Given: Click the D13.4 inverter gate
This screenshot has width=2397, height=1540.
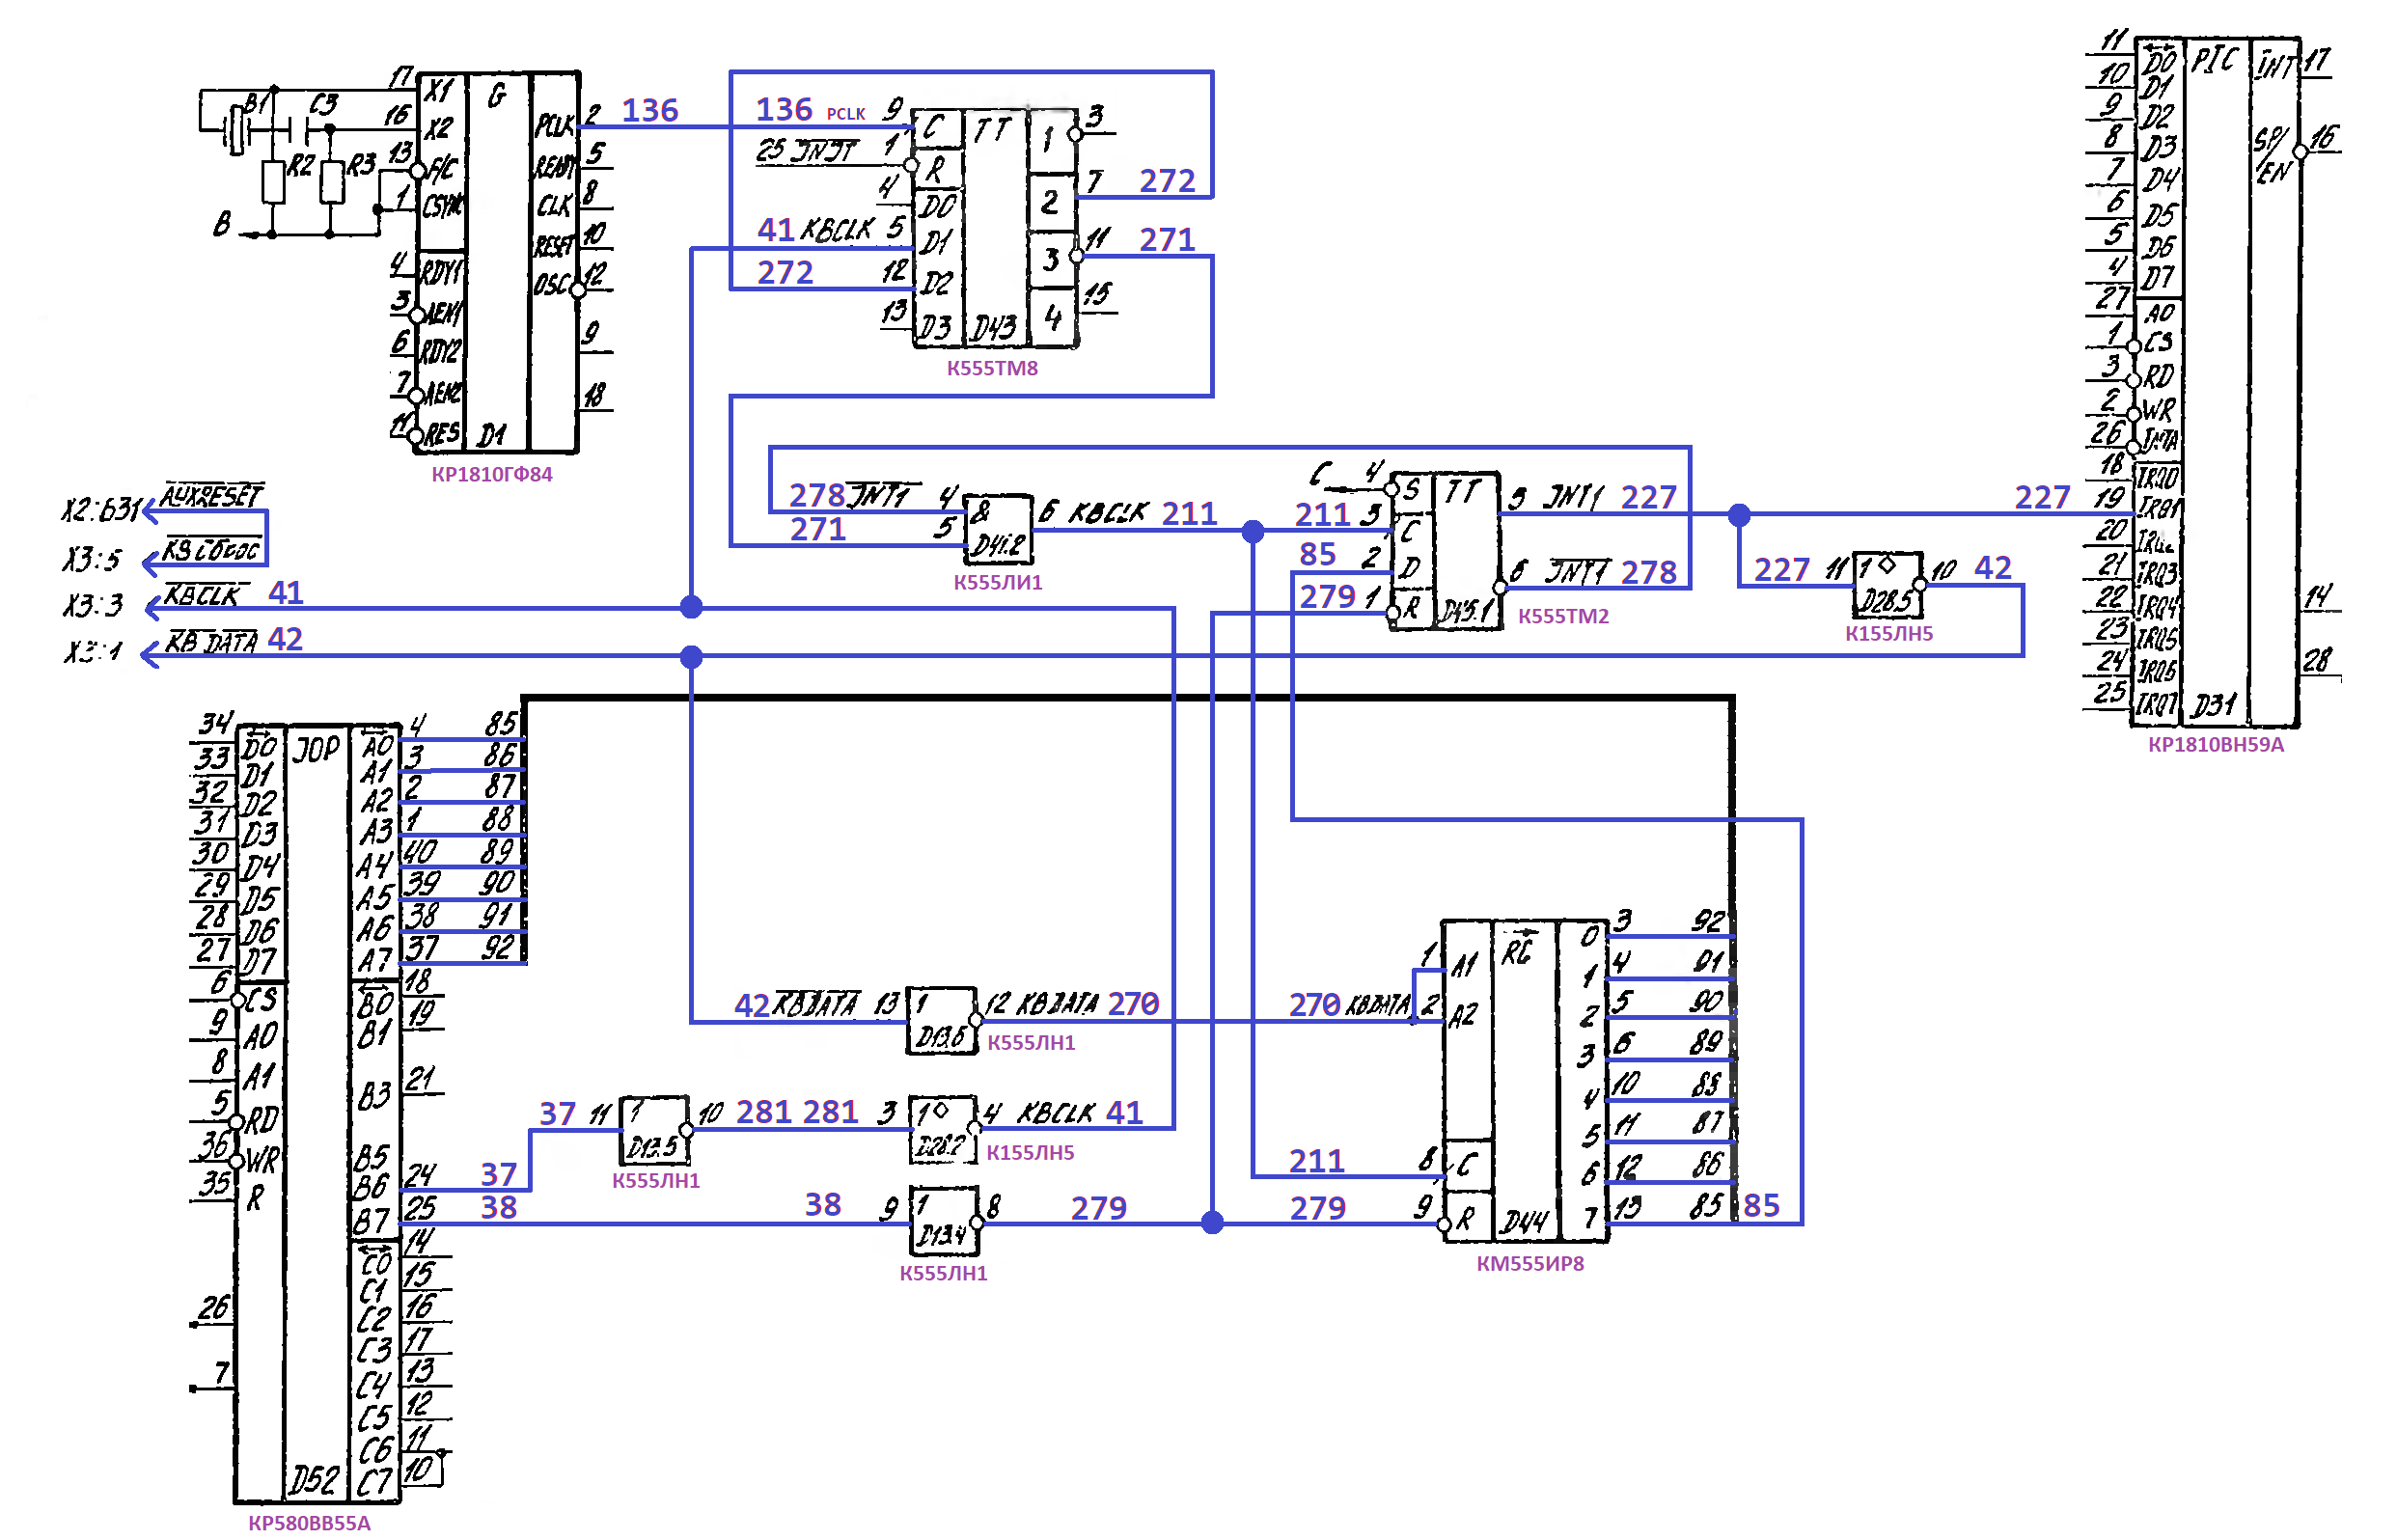Looking at the screenshot, I should point(943,1221).
